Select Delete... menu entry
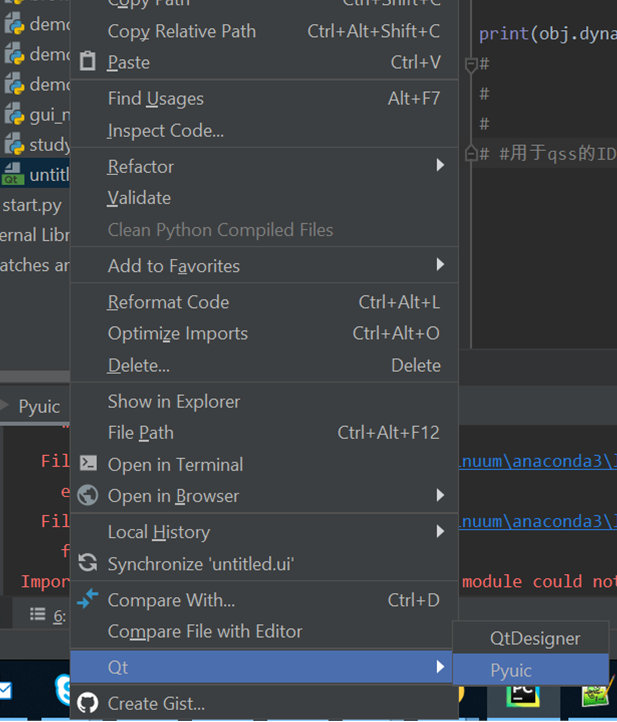 click(264, 365)
